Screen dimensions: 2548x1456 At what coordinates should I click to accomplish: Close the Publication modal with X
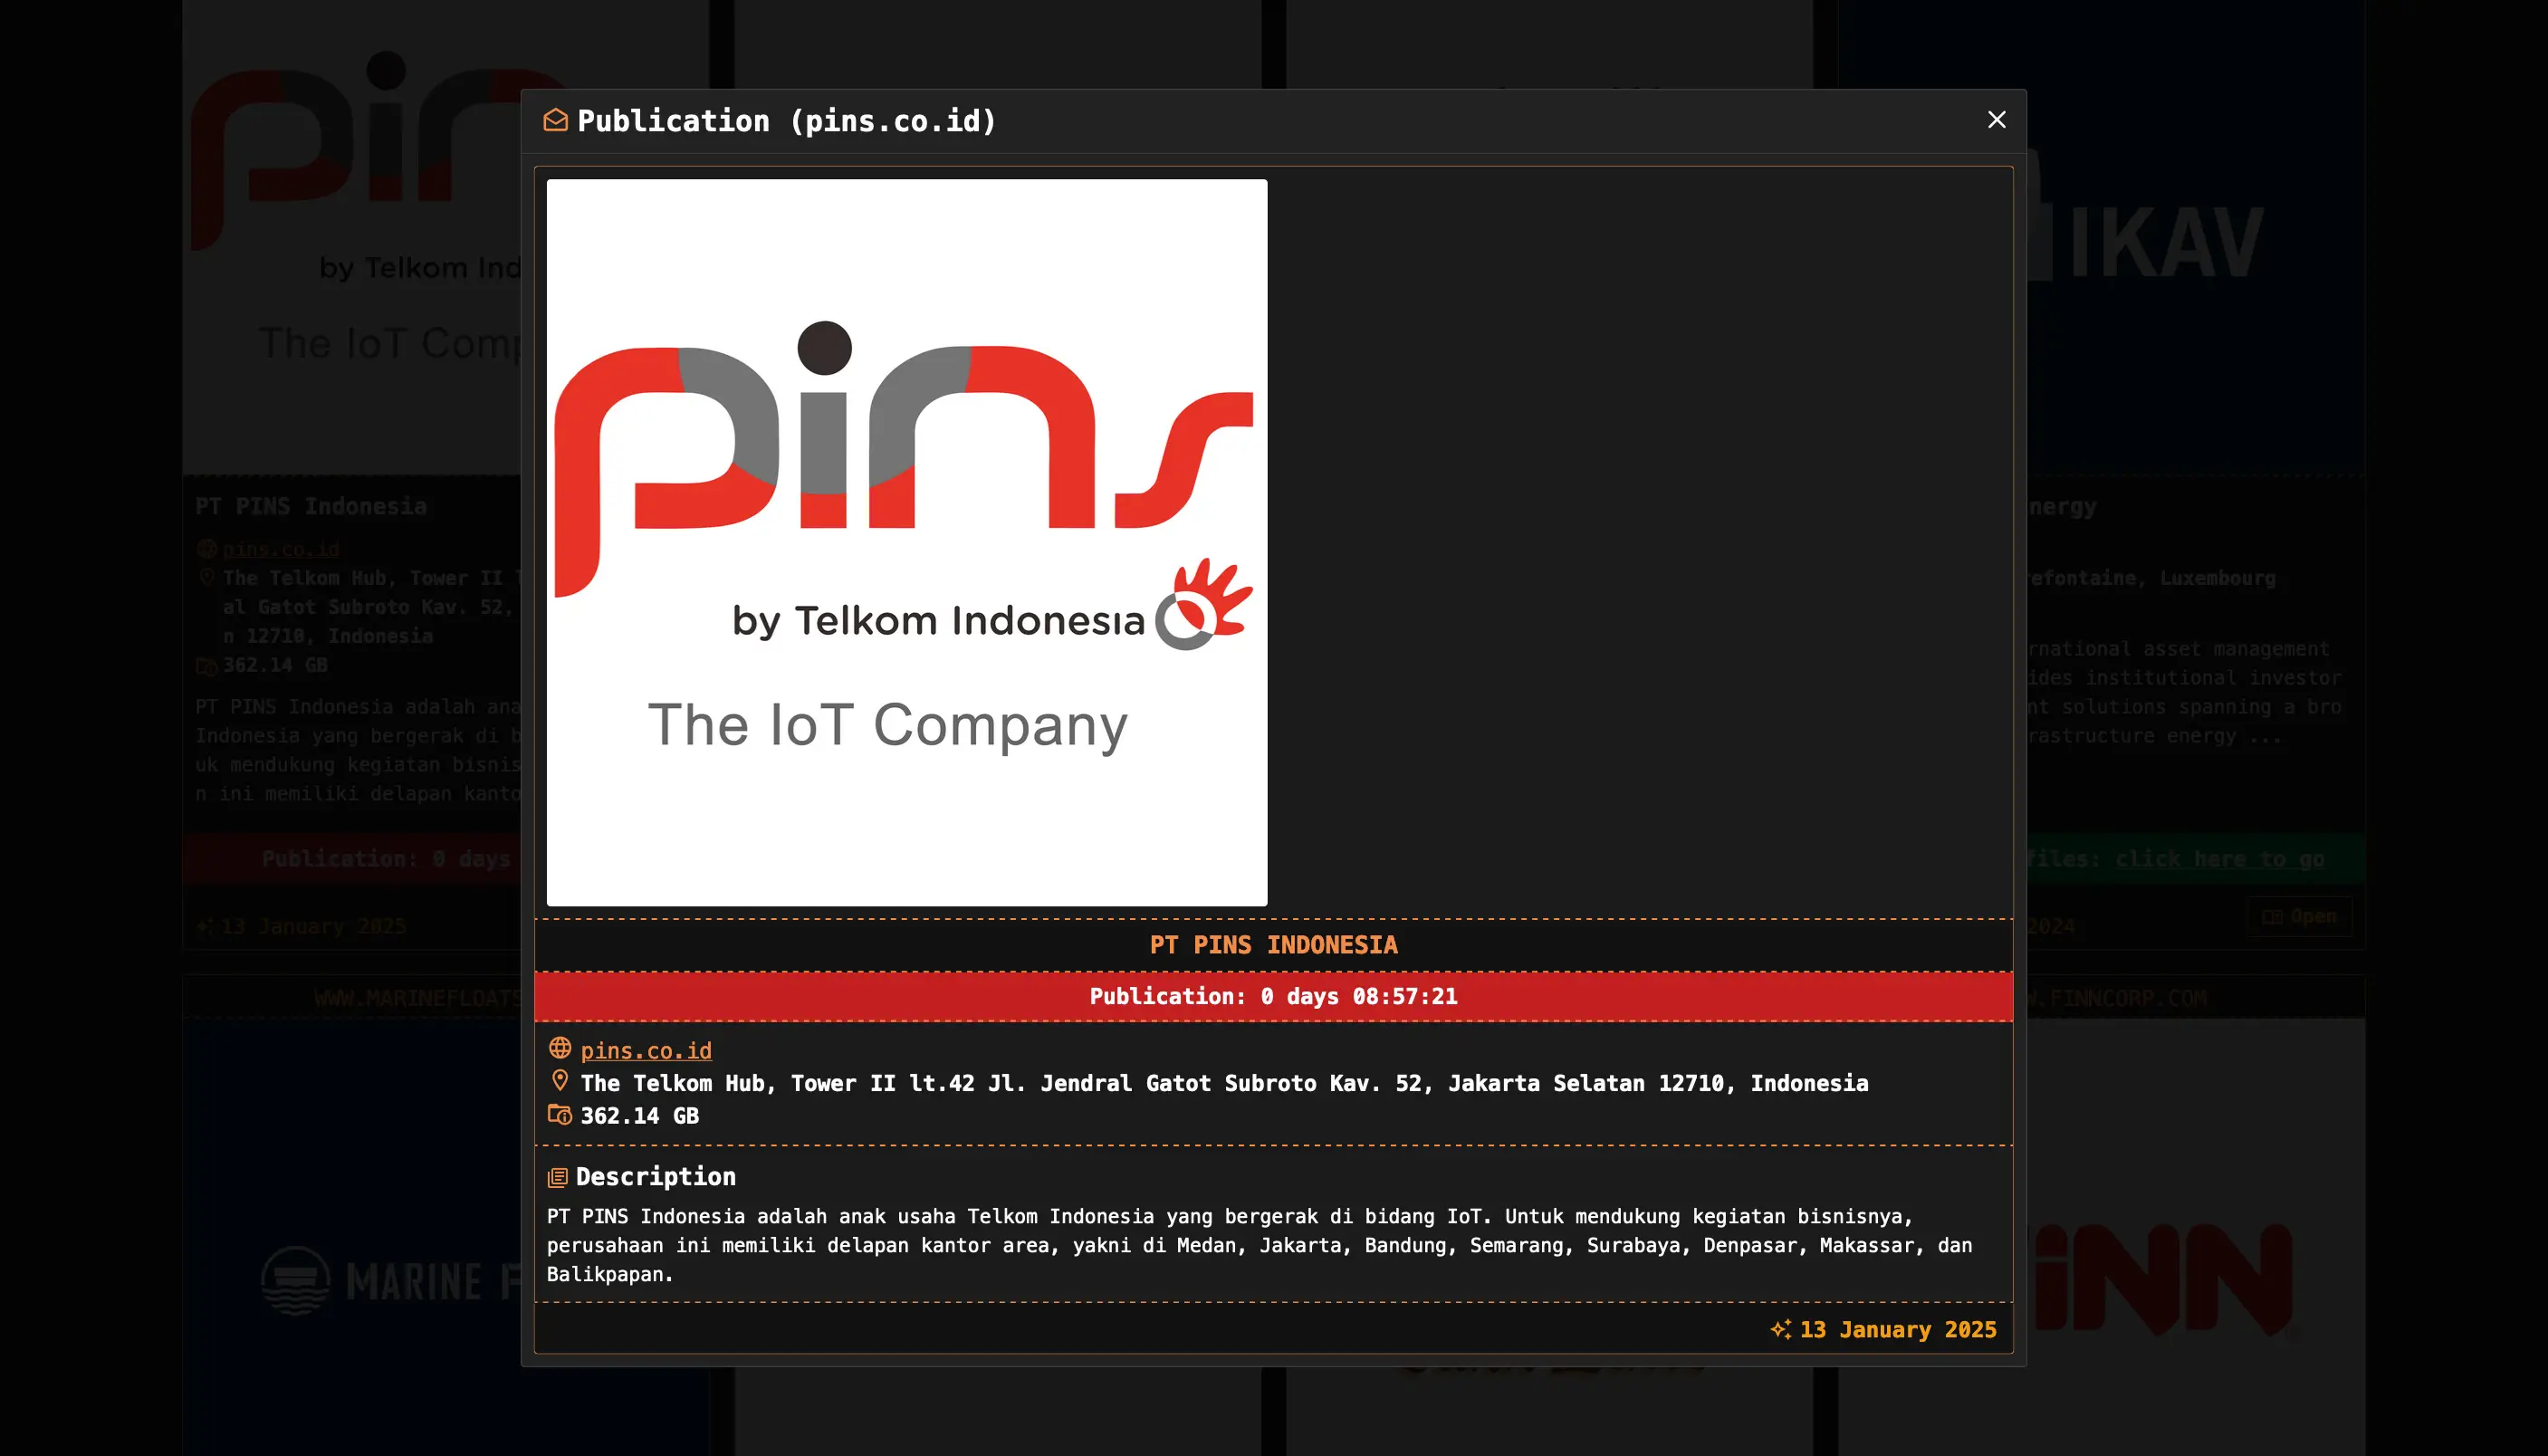(x=1996, y=120)
